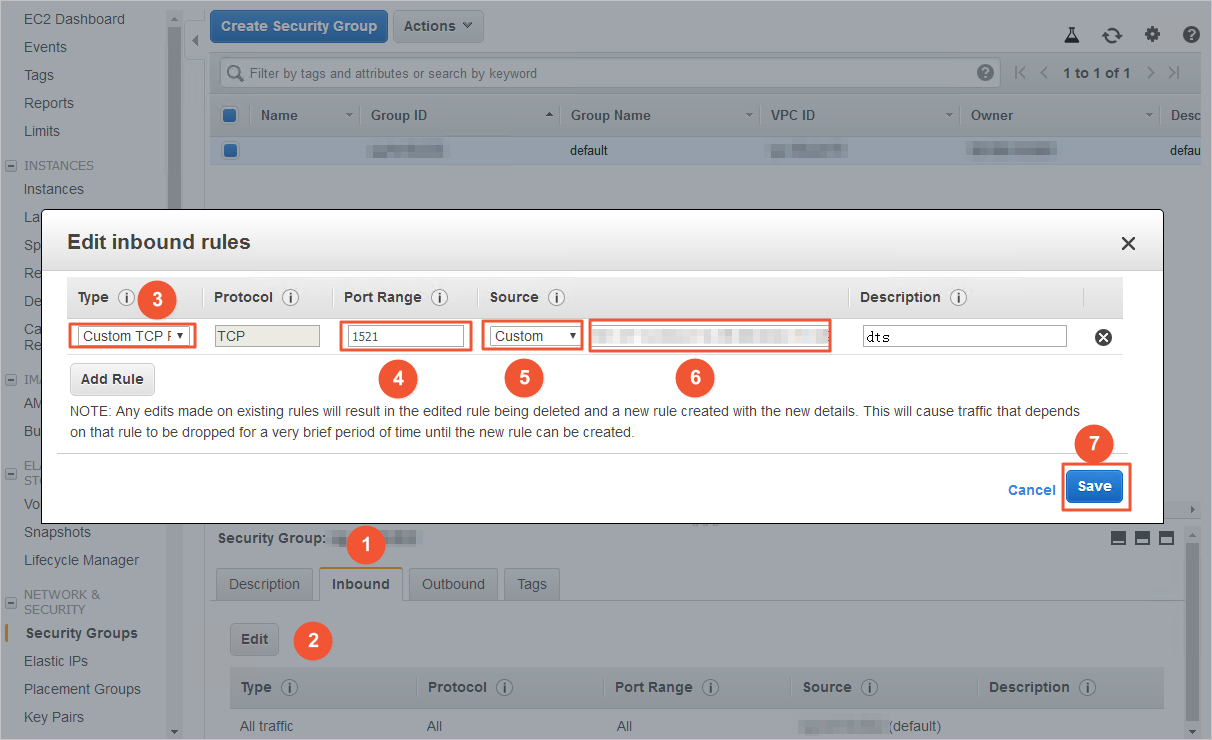
Task: Open the Type dropdown Custom TCP
Action: point(133,336)
